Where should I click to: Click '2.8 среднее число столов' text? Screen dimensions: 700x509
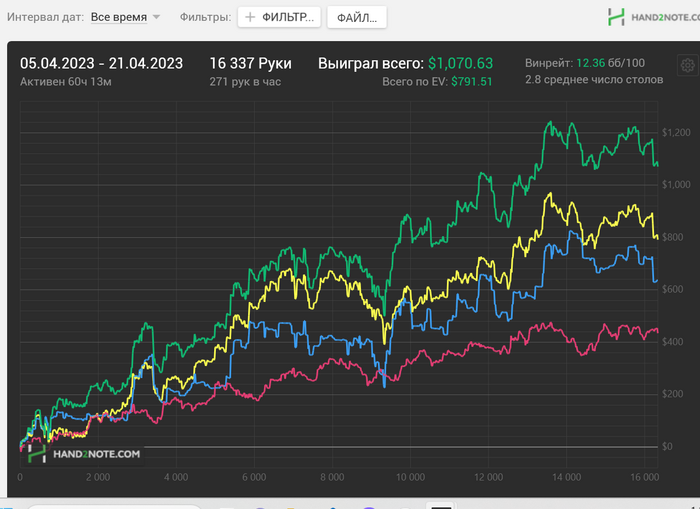[594, 79]
